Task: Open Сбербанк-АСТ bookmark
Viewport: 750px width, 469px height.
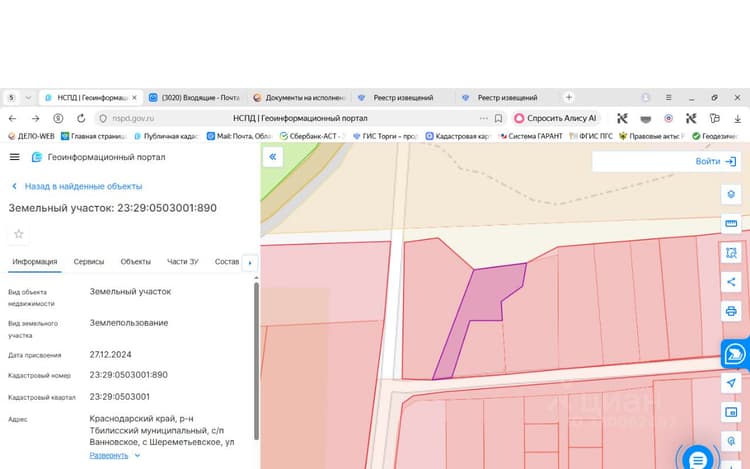Action: [x=312, y=136]
